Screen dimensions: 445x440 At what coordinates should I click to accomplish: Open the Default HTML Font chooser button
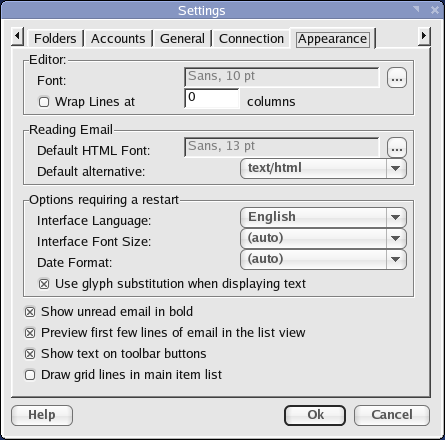click(x=397, y=148)
